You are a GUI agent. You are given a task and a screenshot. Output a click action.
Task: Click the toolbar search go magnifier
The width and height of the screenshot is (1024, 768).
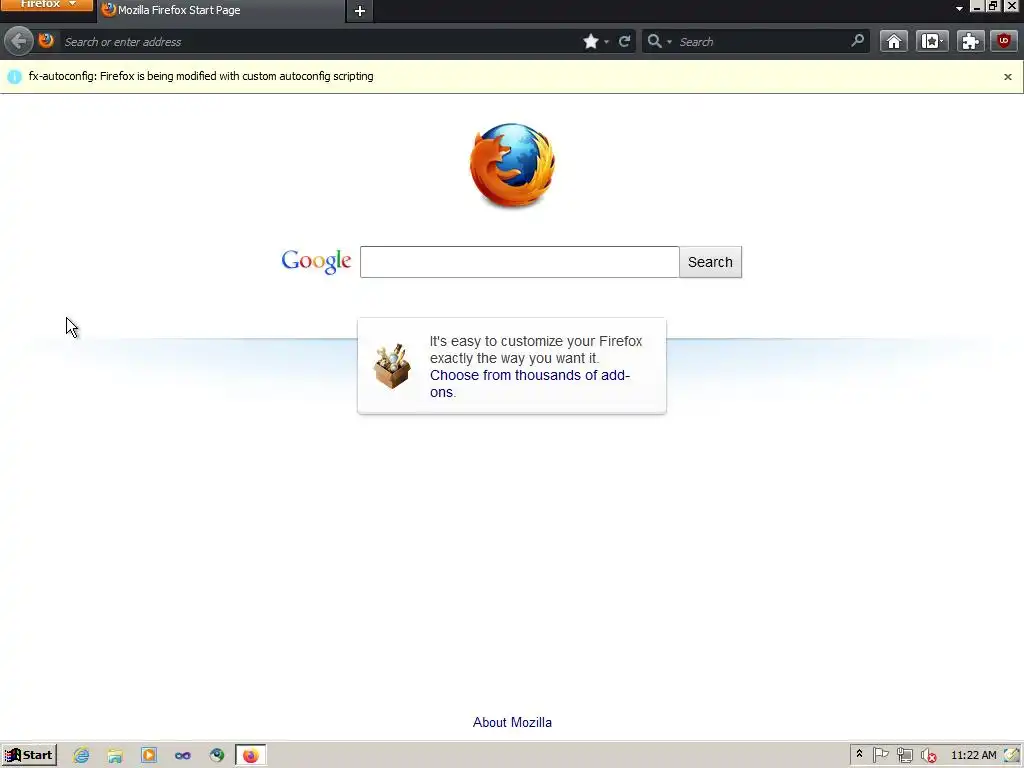click(857, 41)
